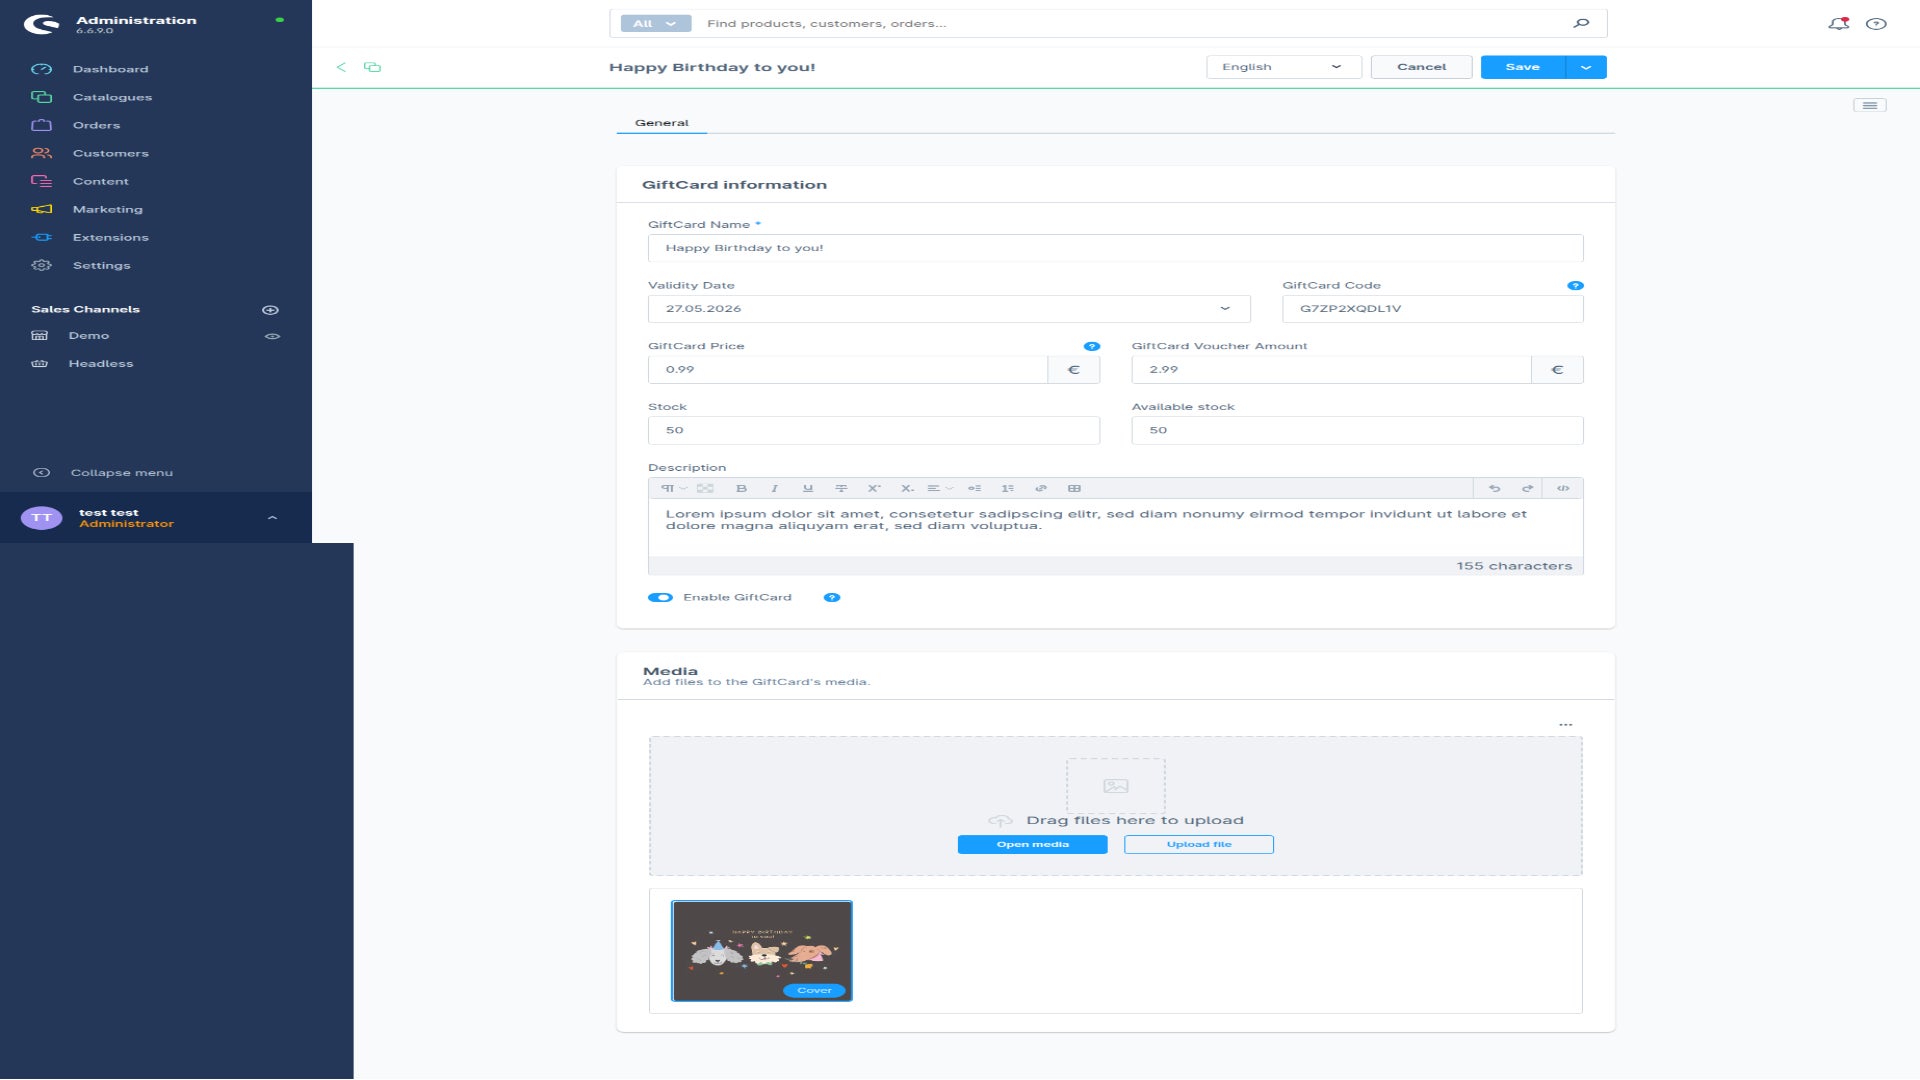Screen dimensions: 1920x1080
Task: Insert a numbered list
Action: [1008, 489]
